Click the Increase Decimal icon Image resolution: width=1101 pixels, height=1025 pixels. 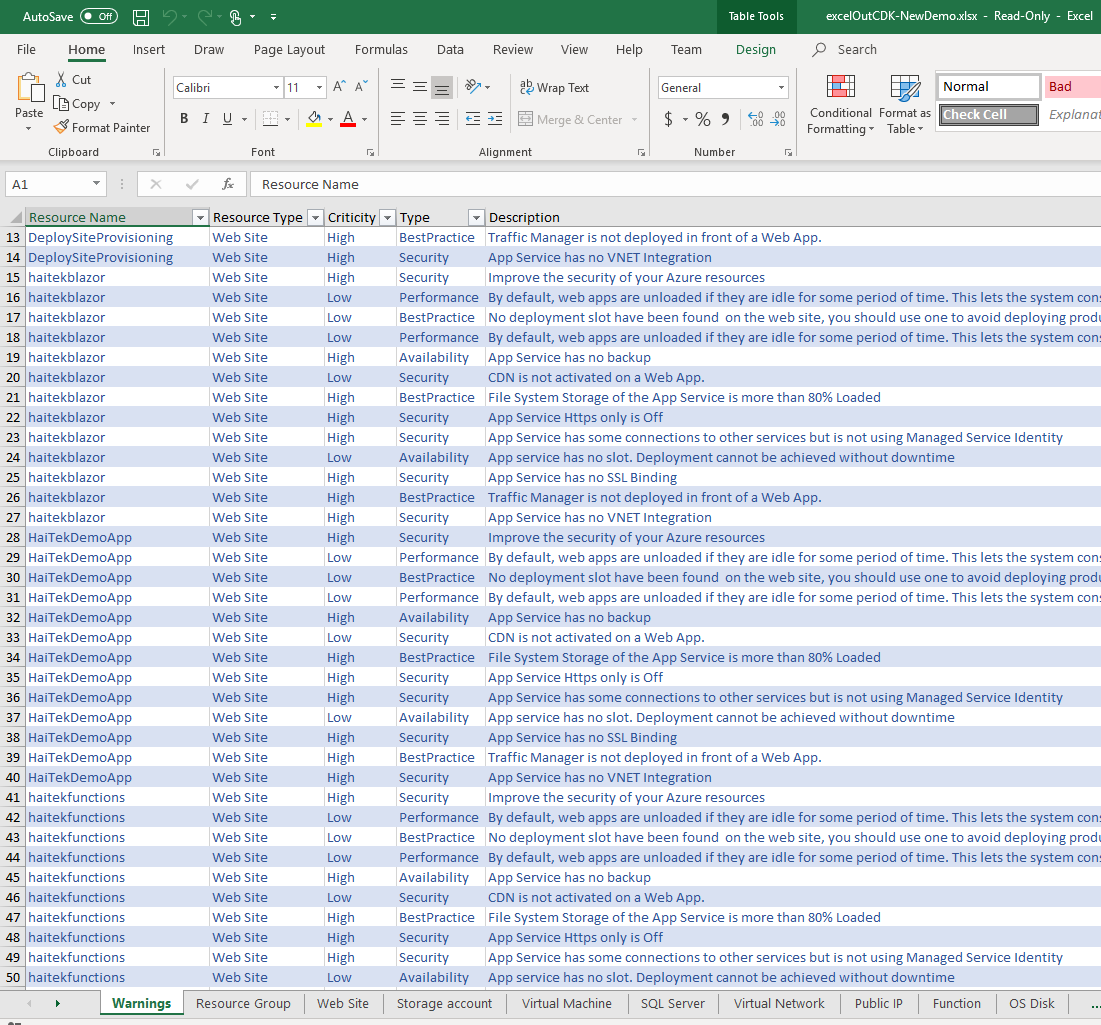[x=756, y=119]
